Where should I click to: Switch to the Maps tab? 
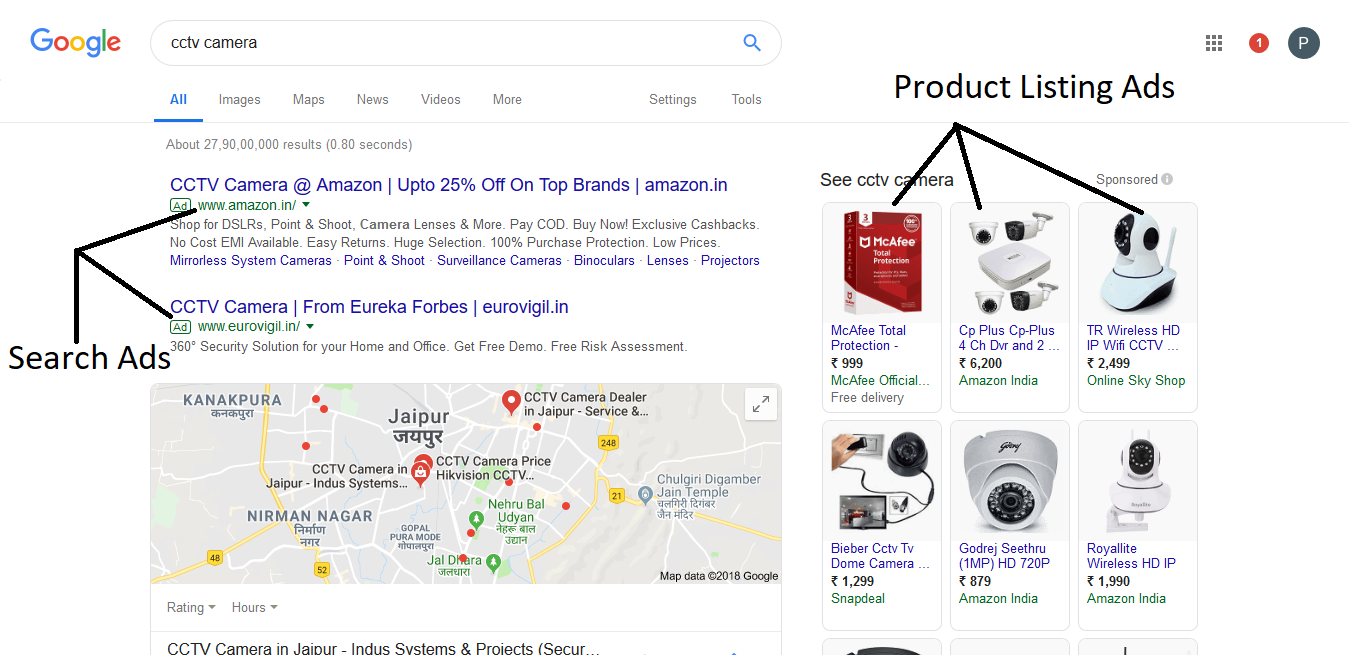coord(309,99)
